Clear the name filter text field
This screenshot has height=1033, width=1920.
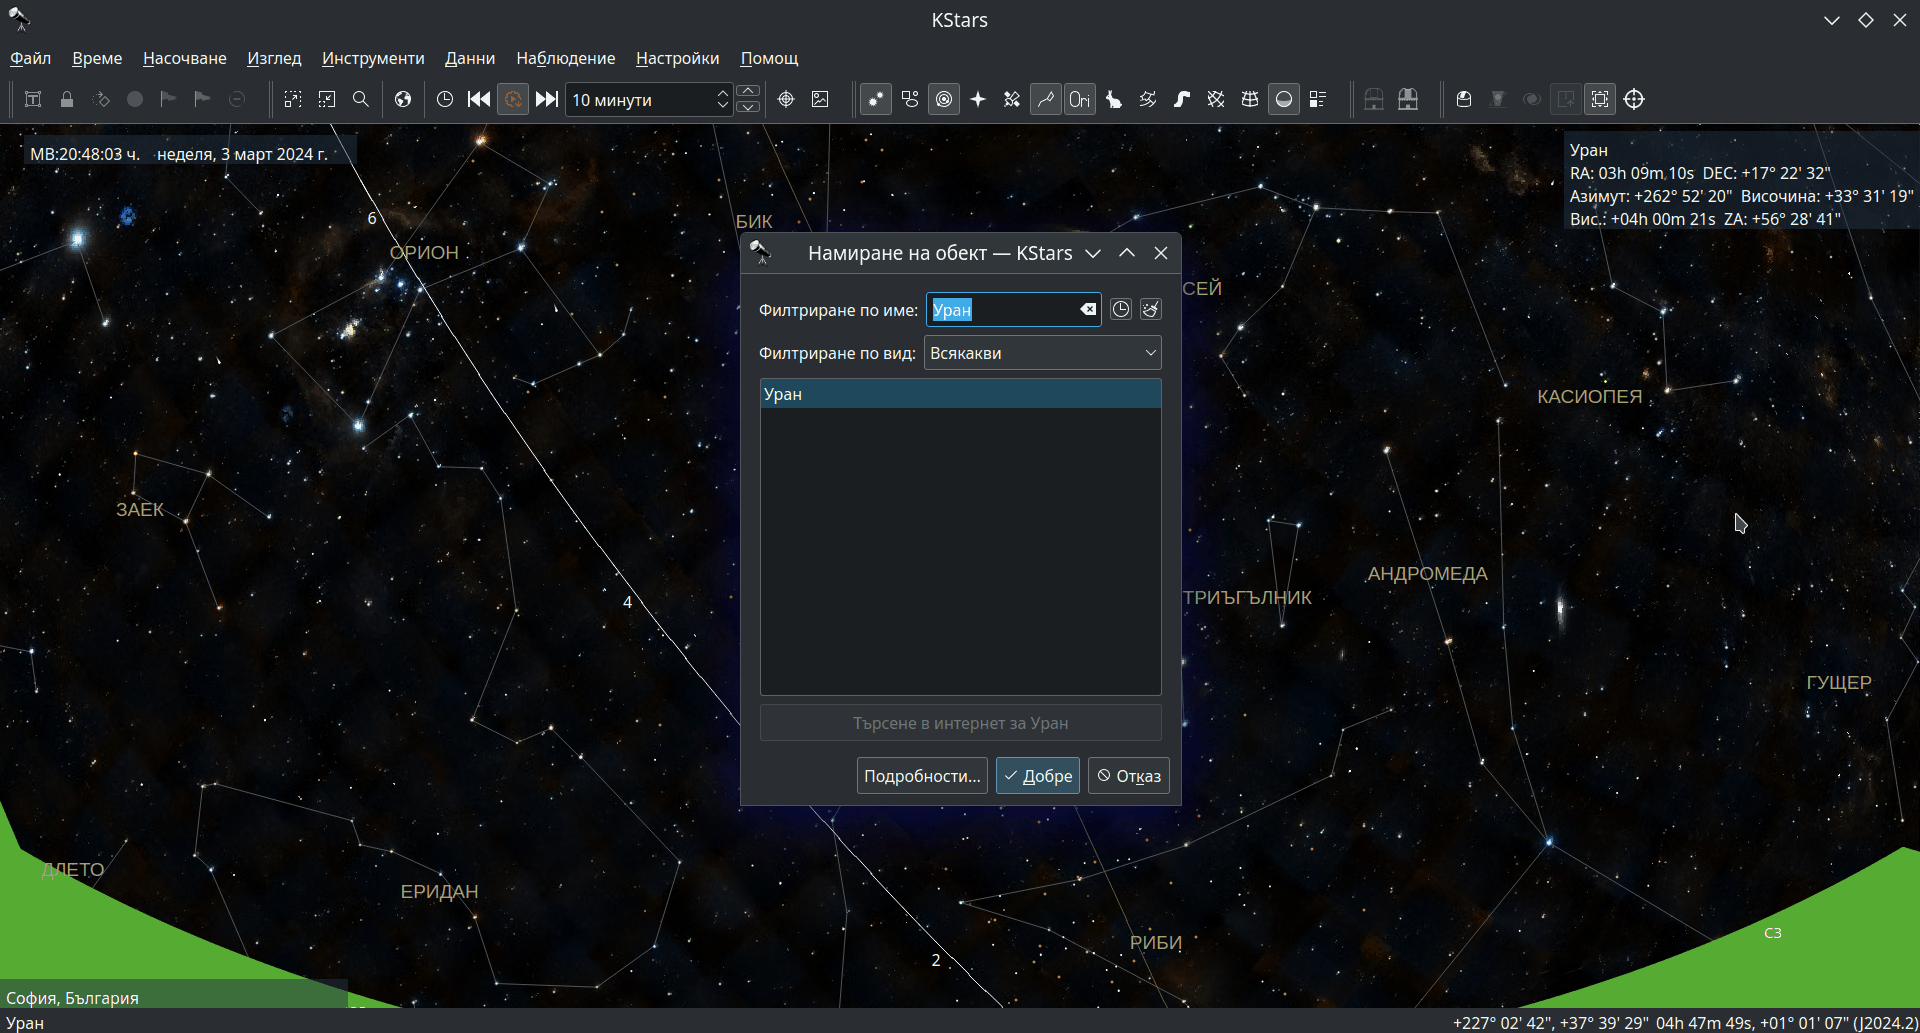click(1088, 310)
